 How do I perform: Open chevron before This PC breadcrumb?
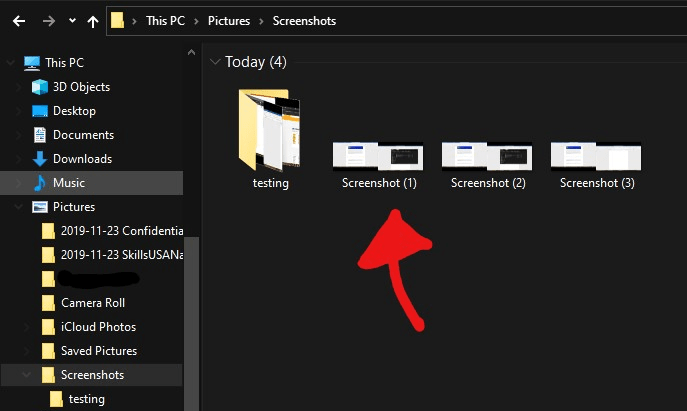point(134,21)
